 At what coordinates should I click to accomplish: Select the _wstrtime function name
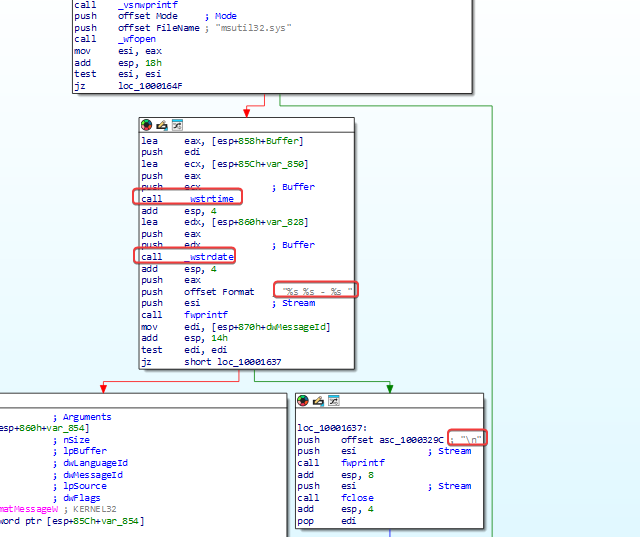tap(209, 199)
